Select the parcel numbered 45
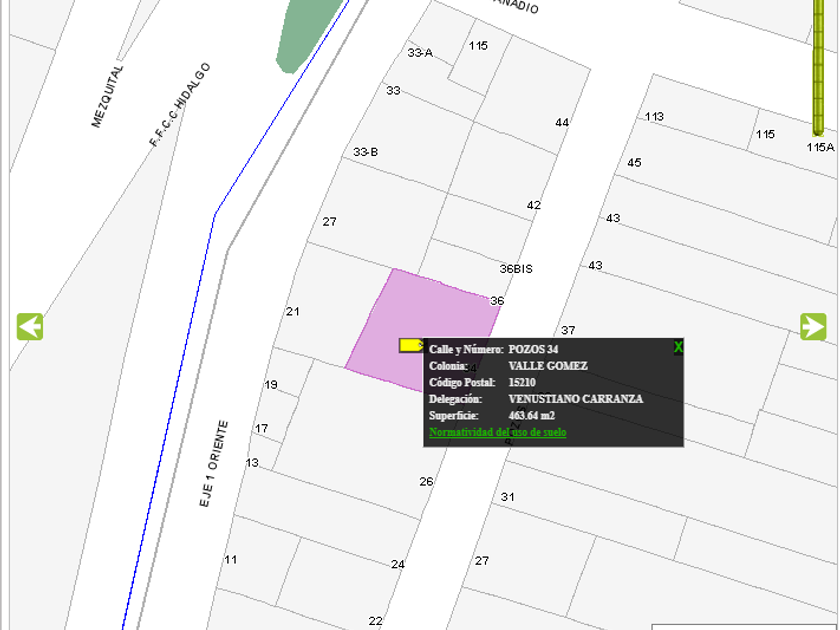The height and width of the screenshot is (630, 840). pos(634,163)
